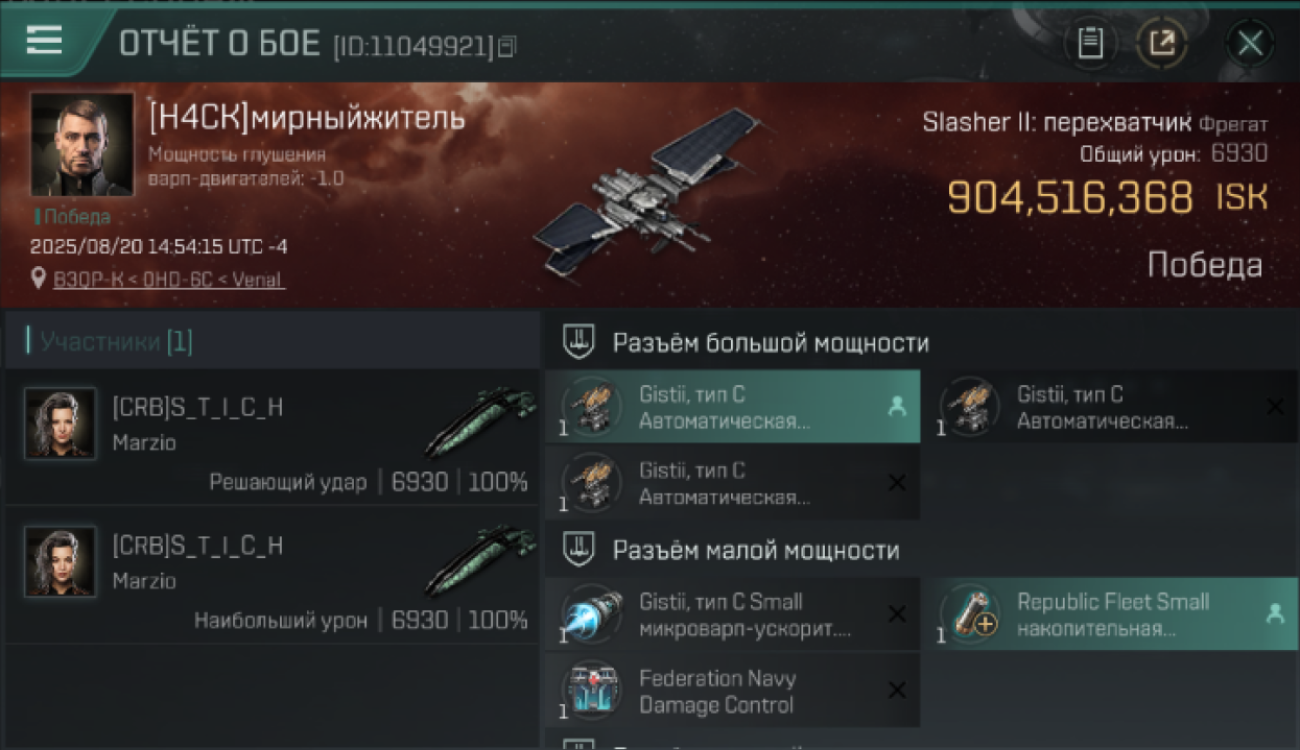Open the clipboard report icon

click(x=1090, y=43)
